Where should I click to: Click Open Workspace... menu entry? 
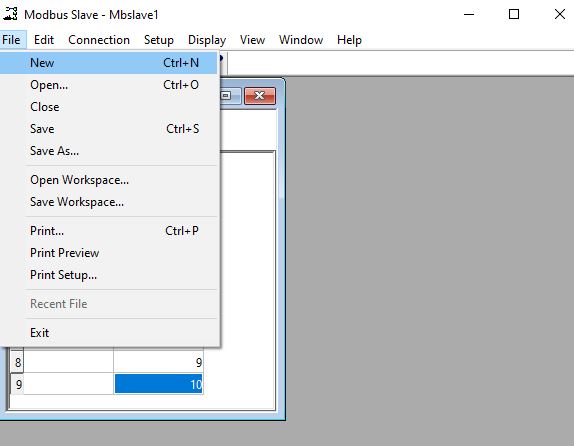[109, 180]
